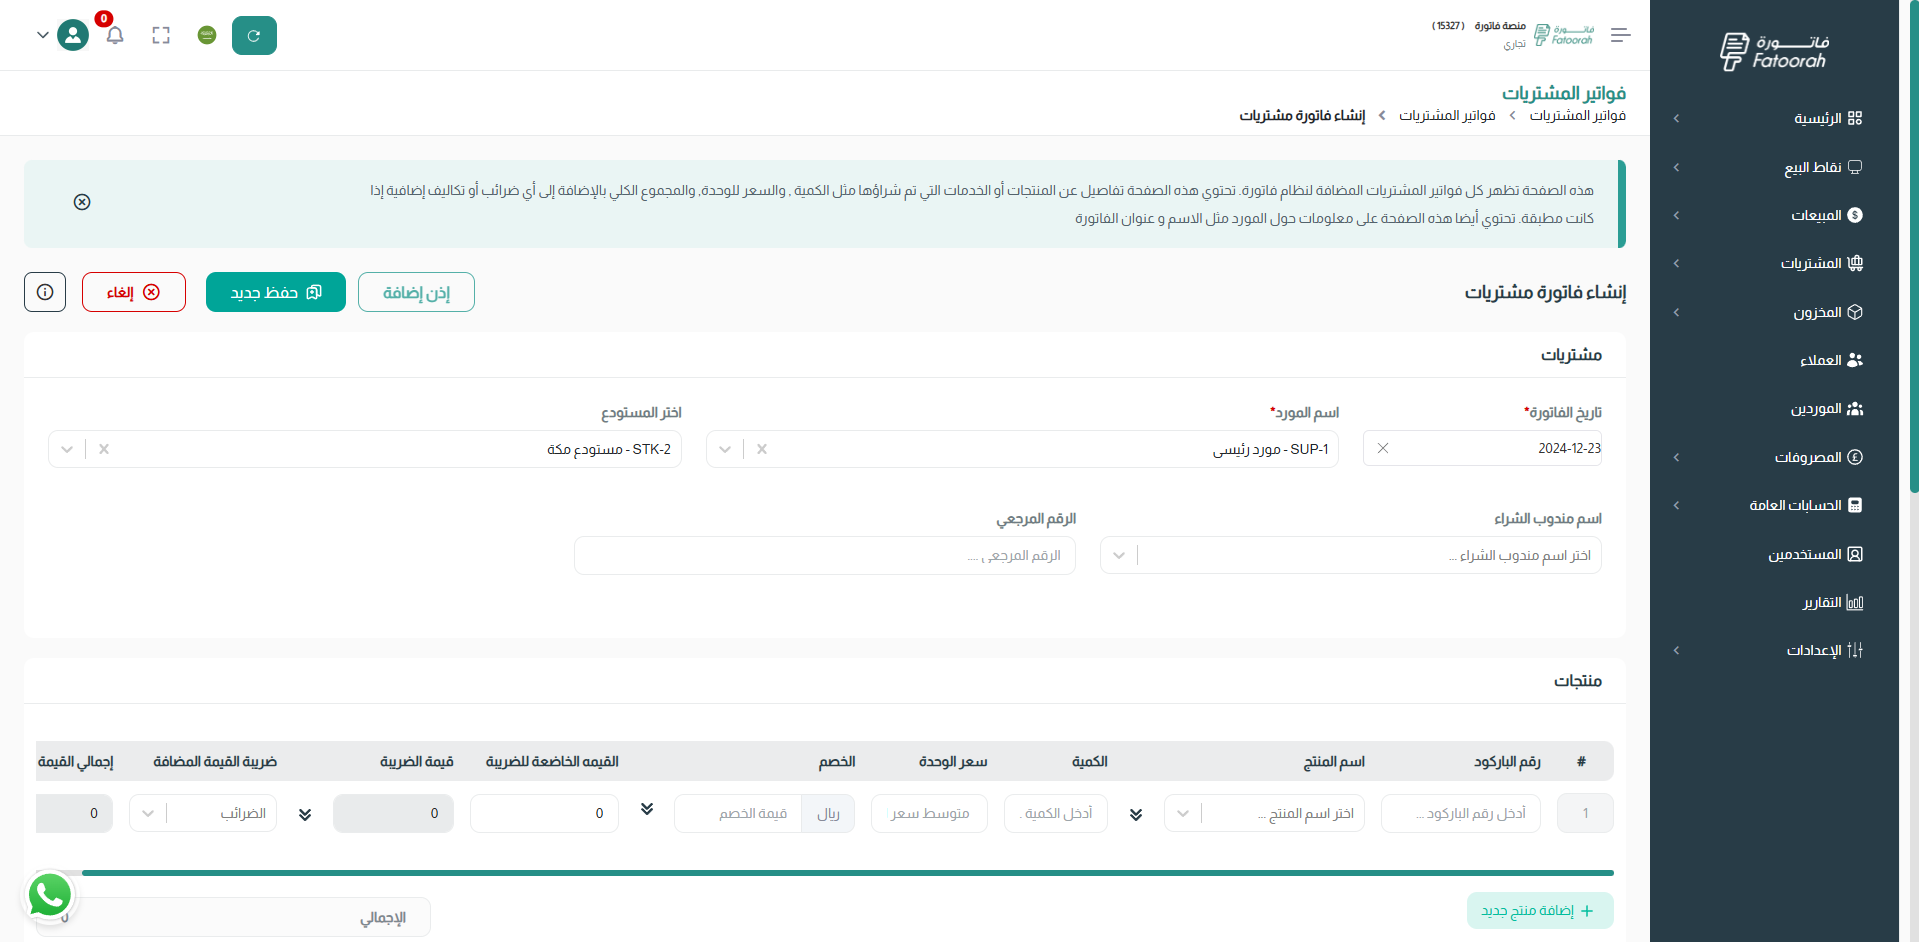Open the notifications bell
Viewport: 1919px width, 942px height.
[115, 36]
